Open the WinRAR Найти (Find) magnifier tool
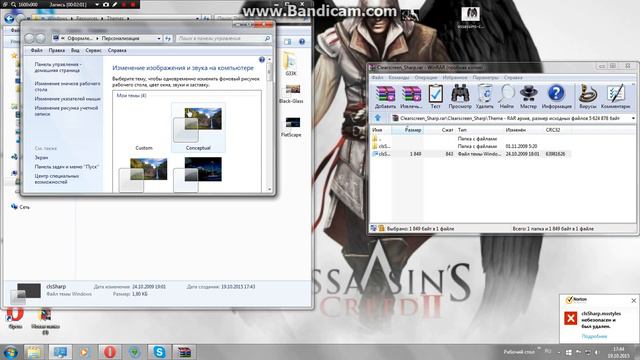 507,97
